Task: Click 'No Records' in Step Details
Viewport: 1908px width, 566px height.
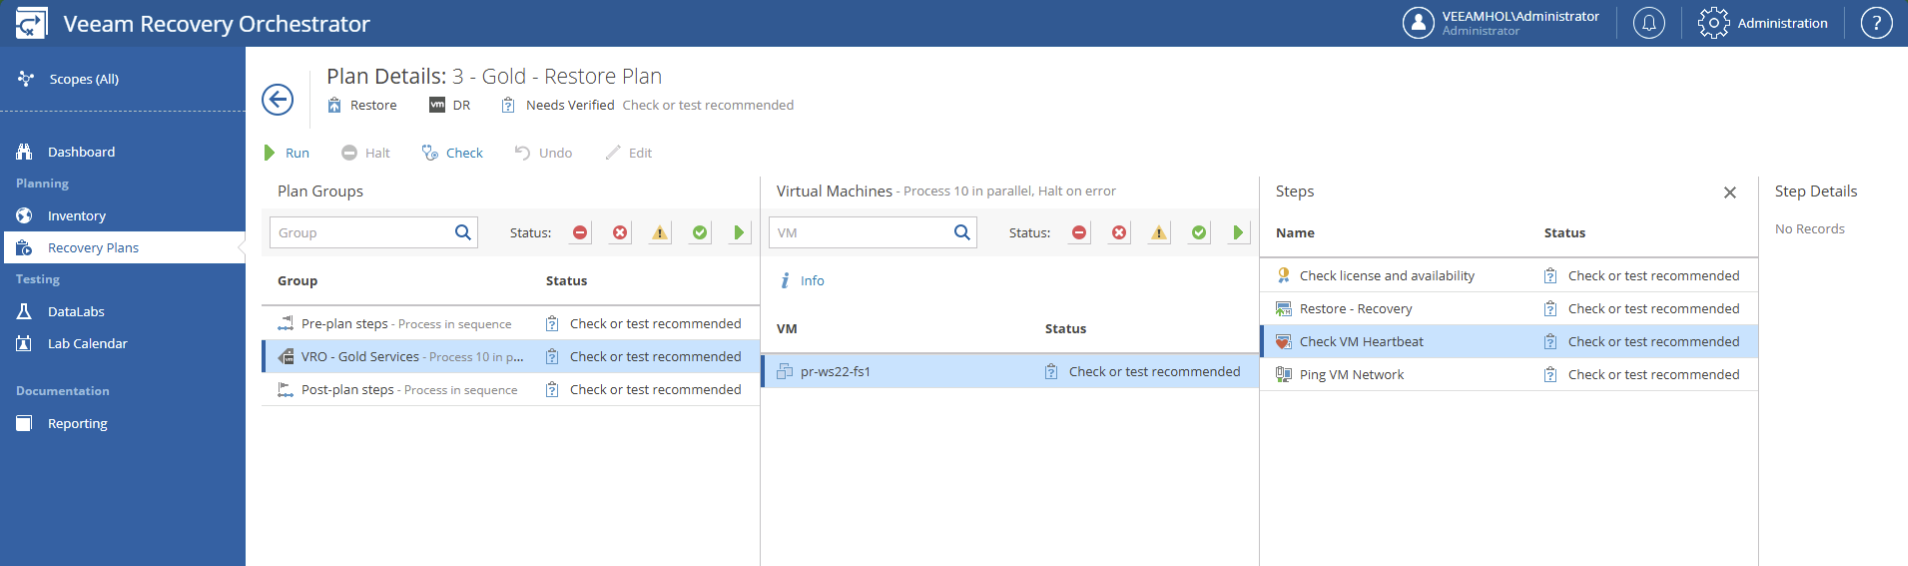Action: (1809, 229)
